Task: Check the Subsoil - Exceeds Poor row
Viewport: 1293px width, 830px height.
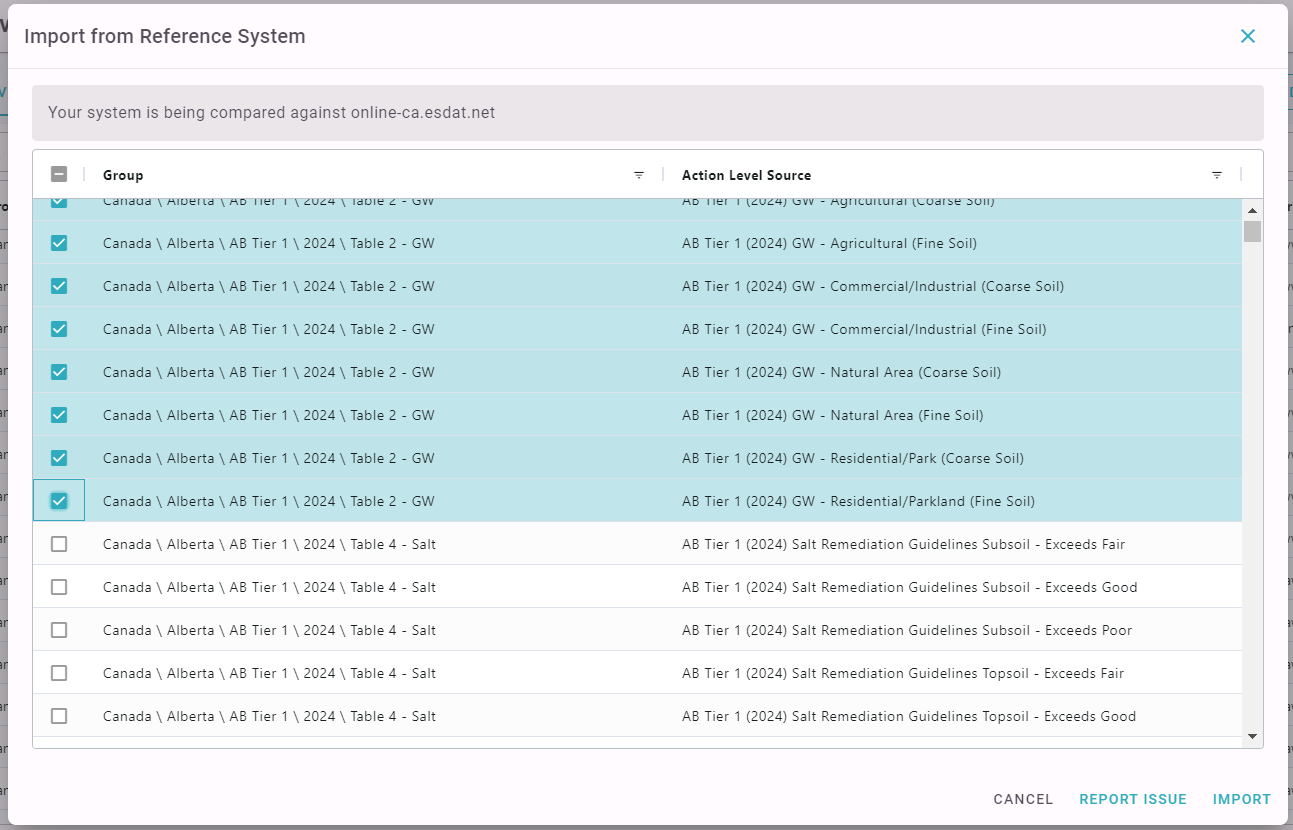Action: 59,630
